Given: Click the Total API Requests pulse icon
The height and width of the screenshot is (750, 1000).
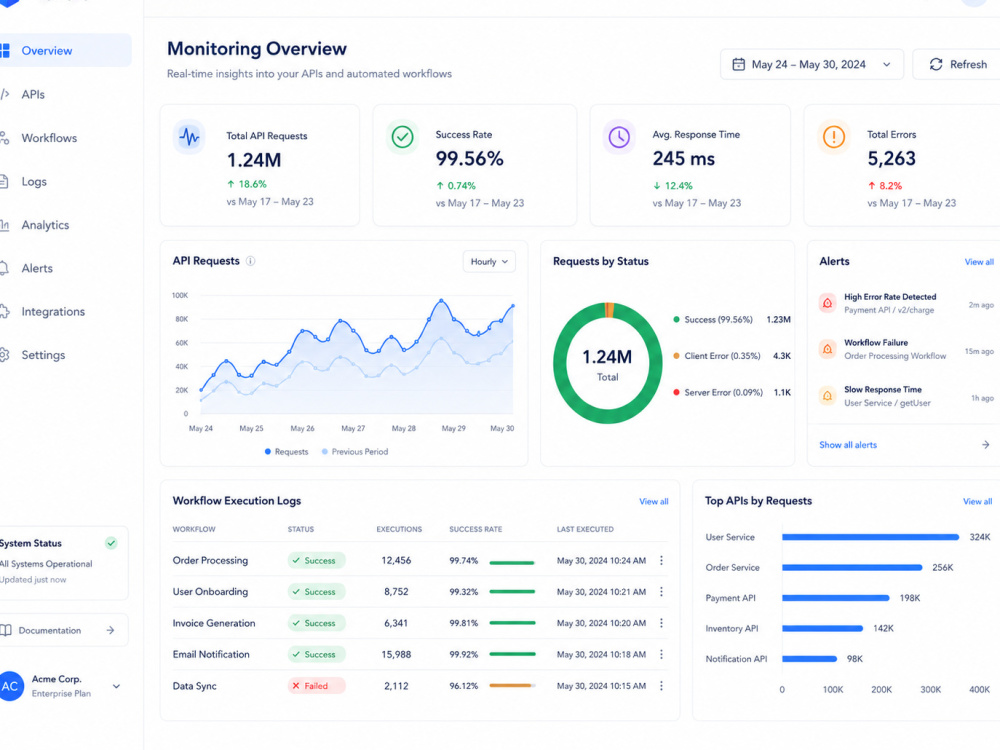Looking at the screenshot, I should click(x=189, y=136).
